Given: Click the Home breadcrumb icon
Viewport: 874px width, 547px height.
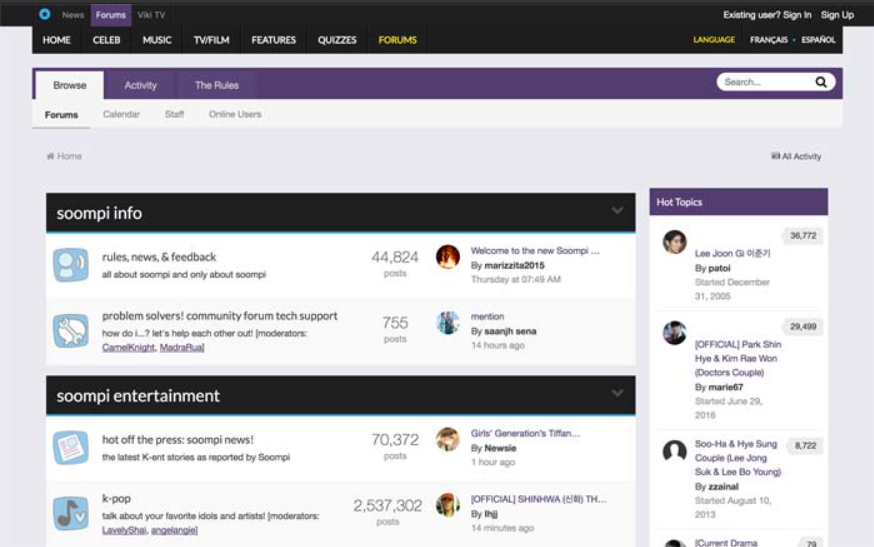Looking at the screenshot, I should (x=50, y=157).
